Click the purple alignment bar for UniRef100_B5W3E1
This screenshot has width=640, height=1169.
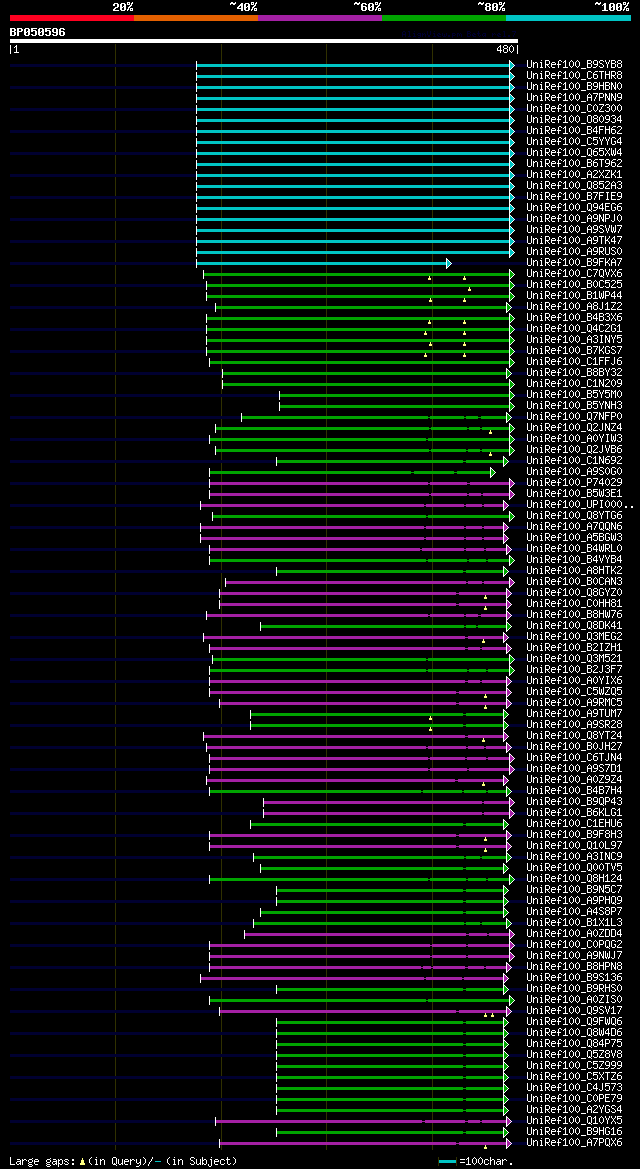coord(362,494)
